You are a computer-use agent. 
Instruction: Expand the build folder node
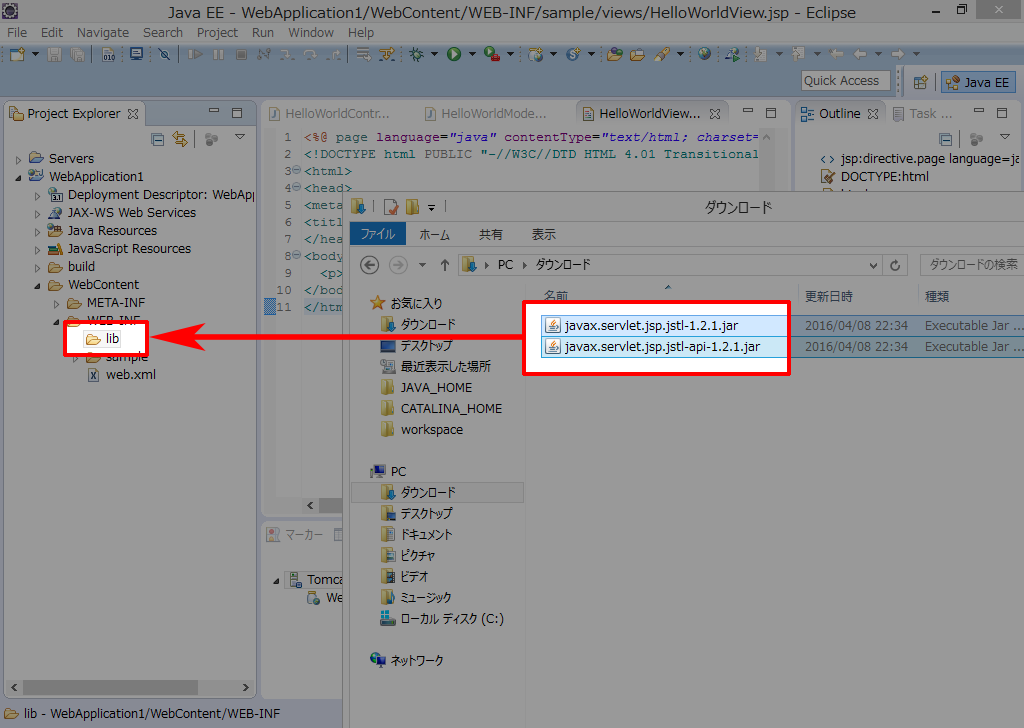pos(37,268)
